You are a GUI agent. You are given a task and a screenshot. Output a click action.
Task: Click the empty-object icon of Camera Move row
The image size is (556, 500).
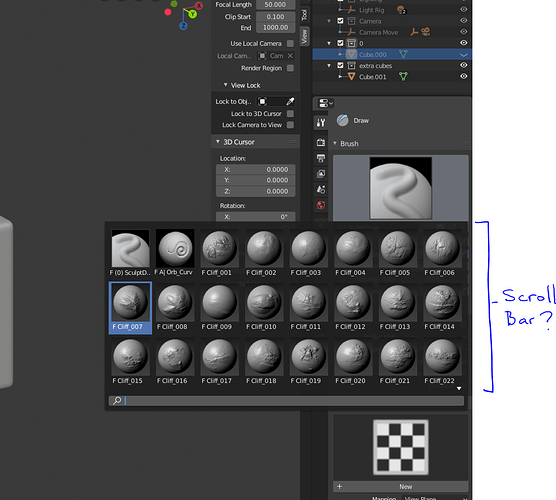click(x=351, y=32)
